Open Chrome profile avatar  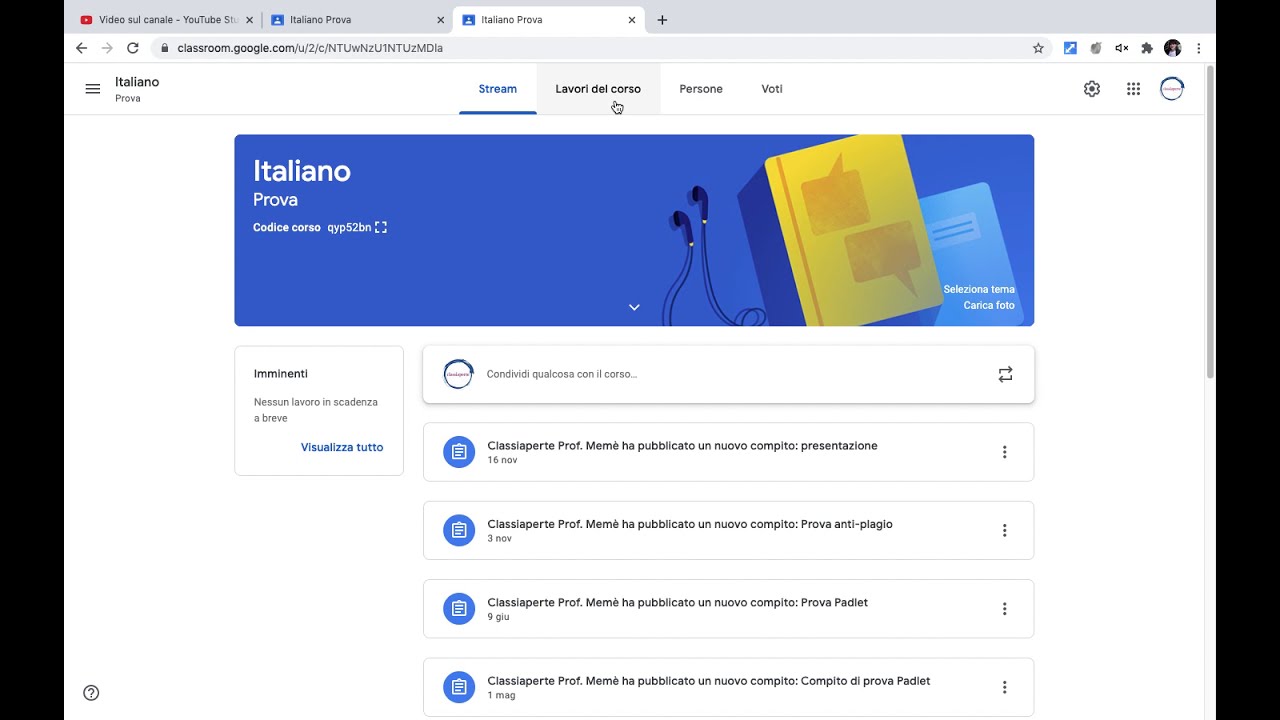[1173, 48]
